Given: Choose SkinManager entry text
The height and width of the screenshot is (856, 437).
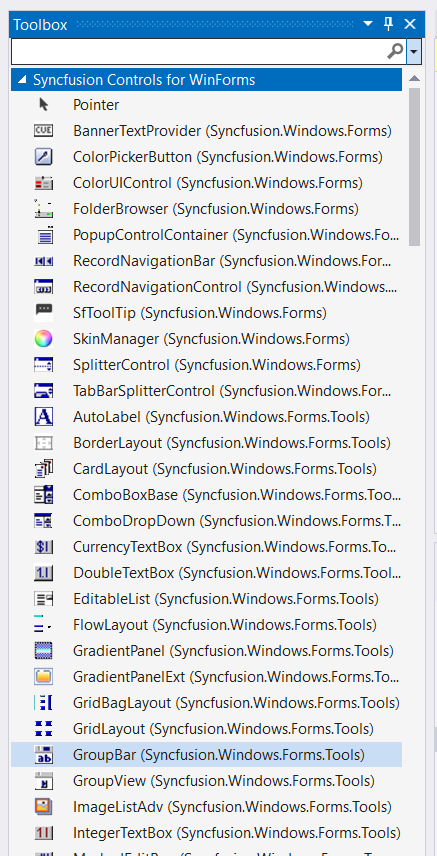Looking at the screenshot, I should [211, 339].
